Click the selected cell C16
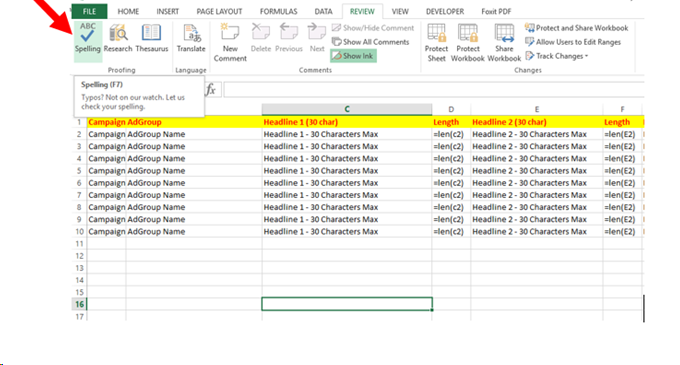This screenshot has height=365, width=680. pos(347,304)
